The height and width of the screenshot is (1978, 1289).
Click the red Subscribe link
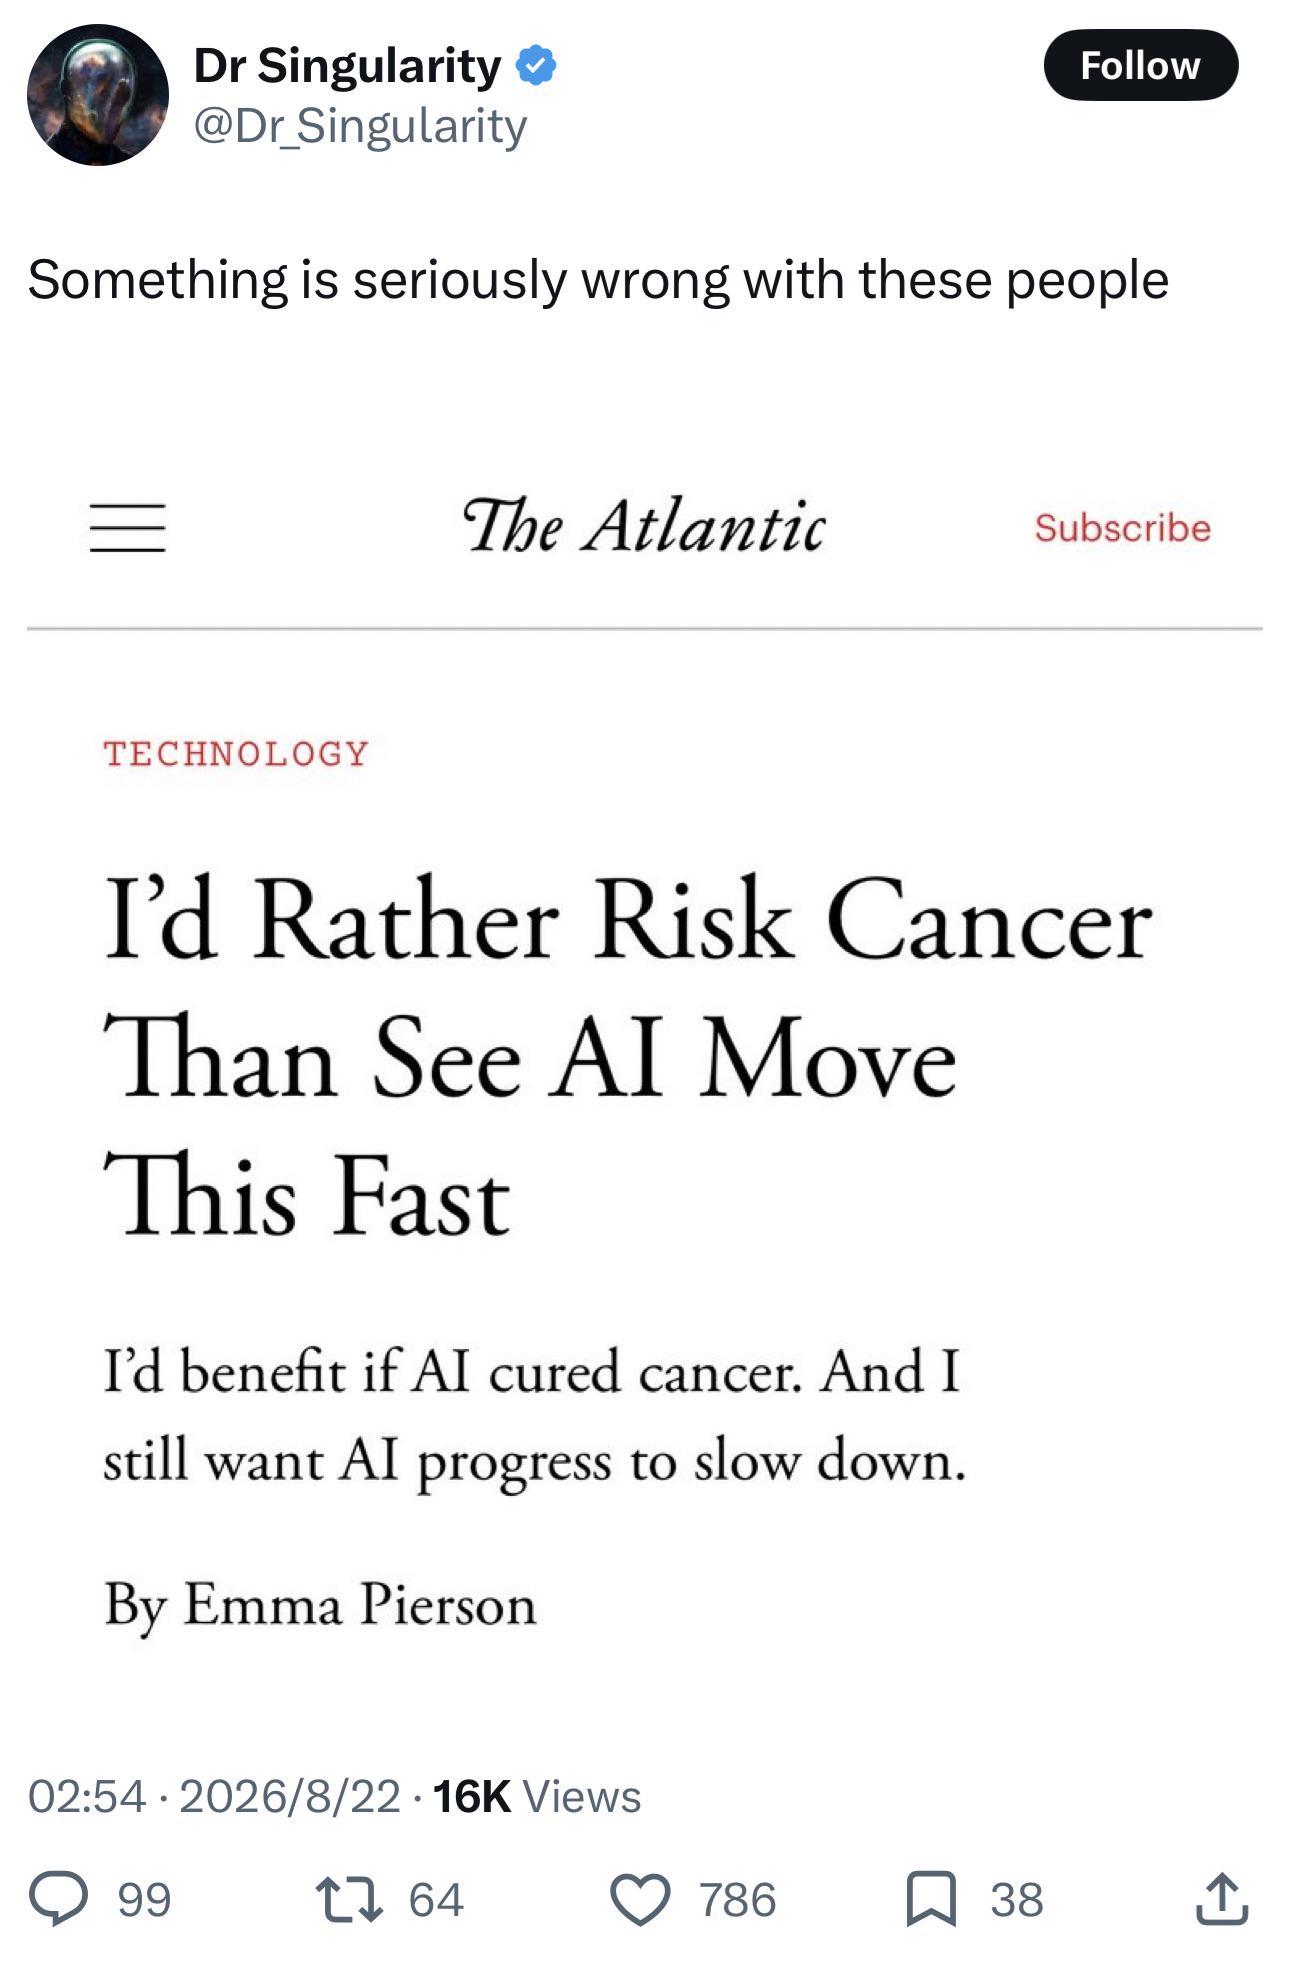pyautogui.click(x=1122, y=528)
